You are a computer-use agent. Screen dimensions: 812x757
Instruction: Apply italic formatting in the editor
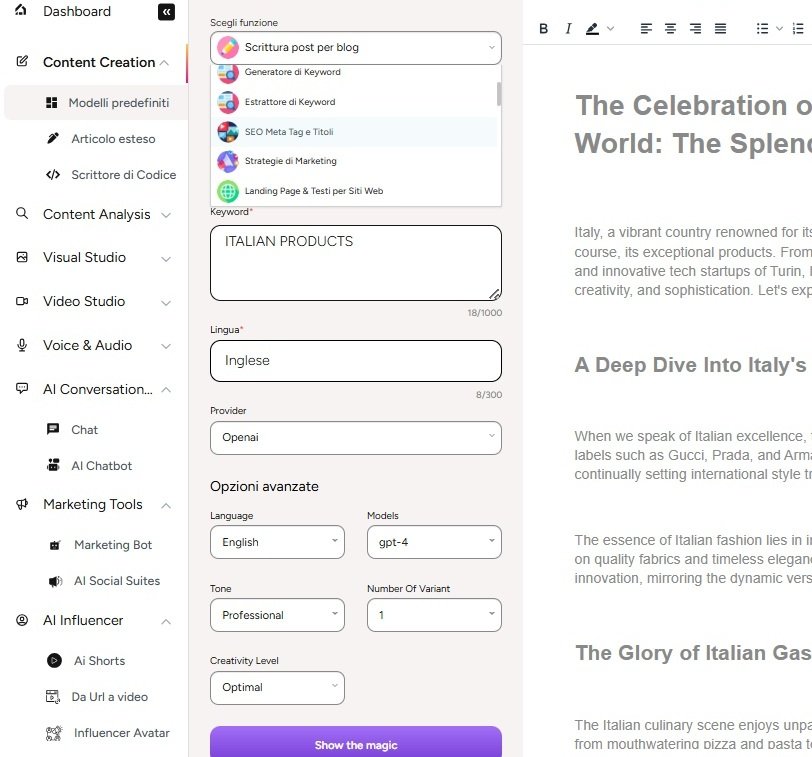pyautogui.click(x=568, y=29)
